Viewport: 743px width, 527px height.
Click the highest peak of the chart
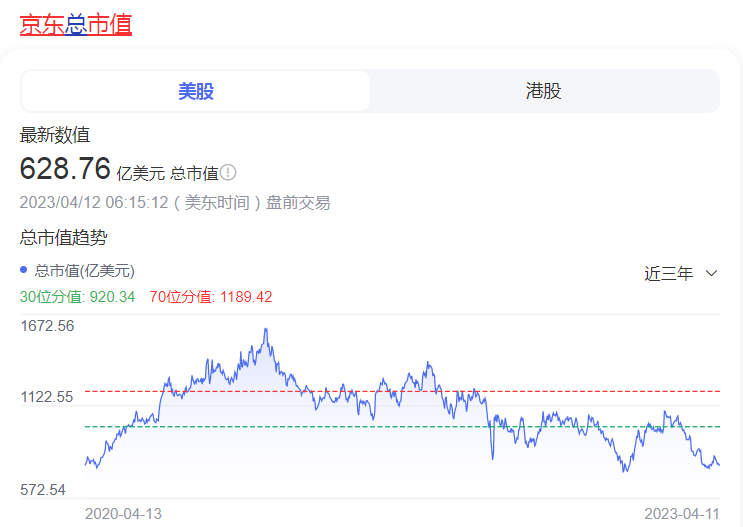266,330
